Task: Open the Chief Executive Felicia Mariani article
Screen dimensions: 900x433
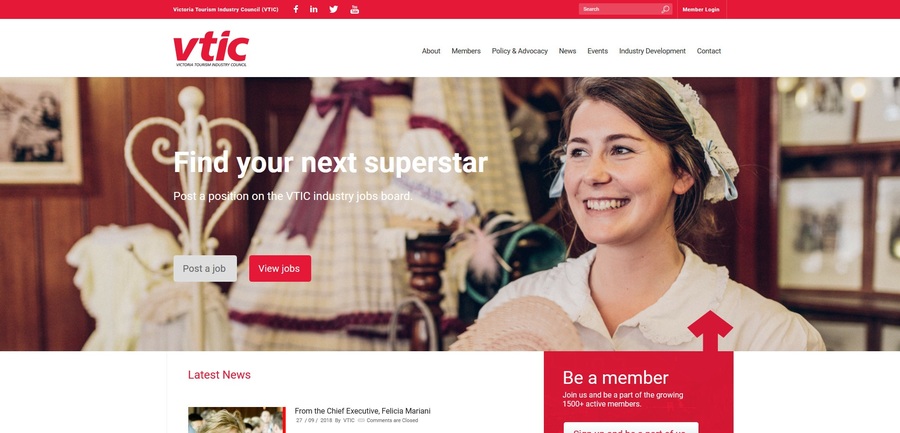Action: pos(362,411)
